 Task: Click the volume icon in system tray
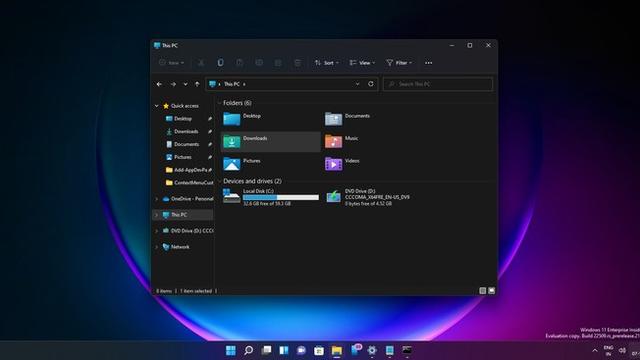pyautogui.click(x=622, y=350)
